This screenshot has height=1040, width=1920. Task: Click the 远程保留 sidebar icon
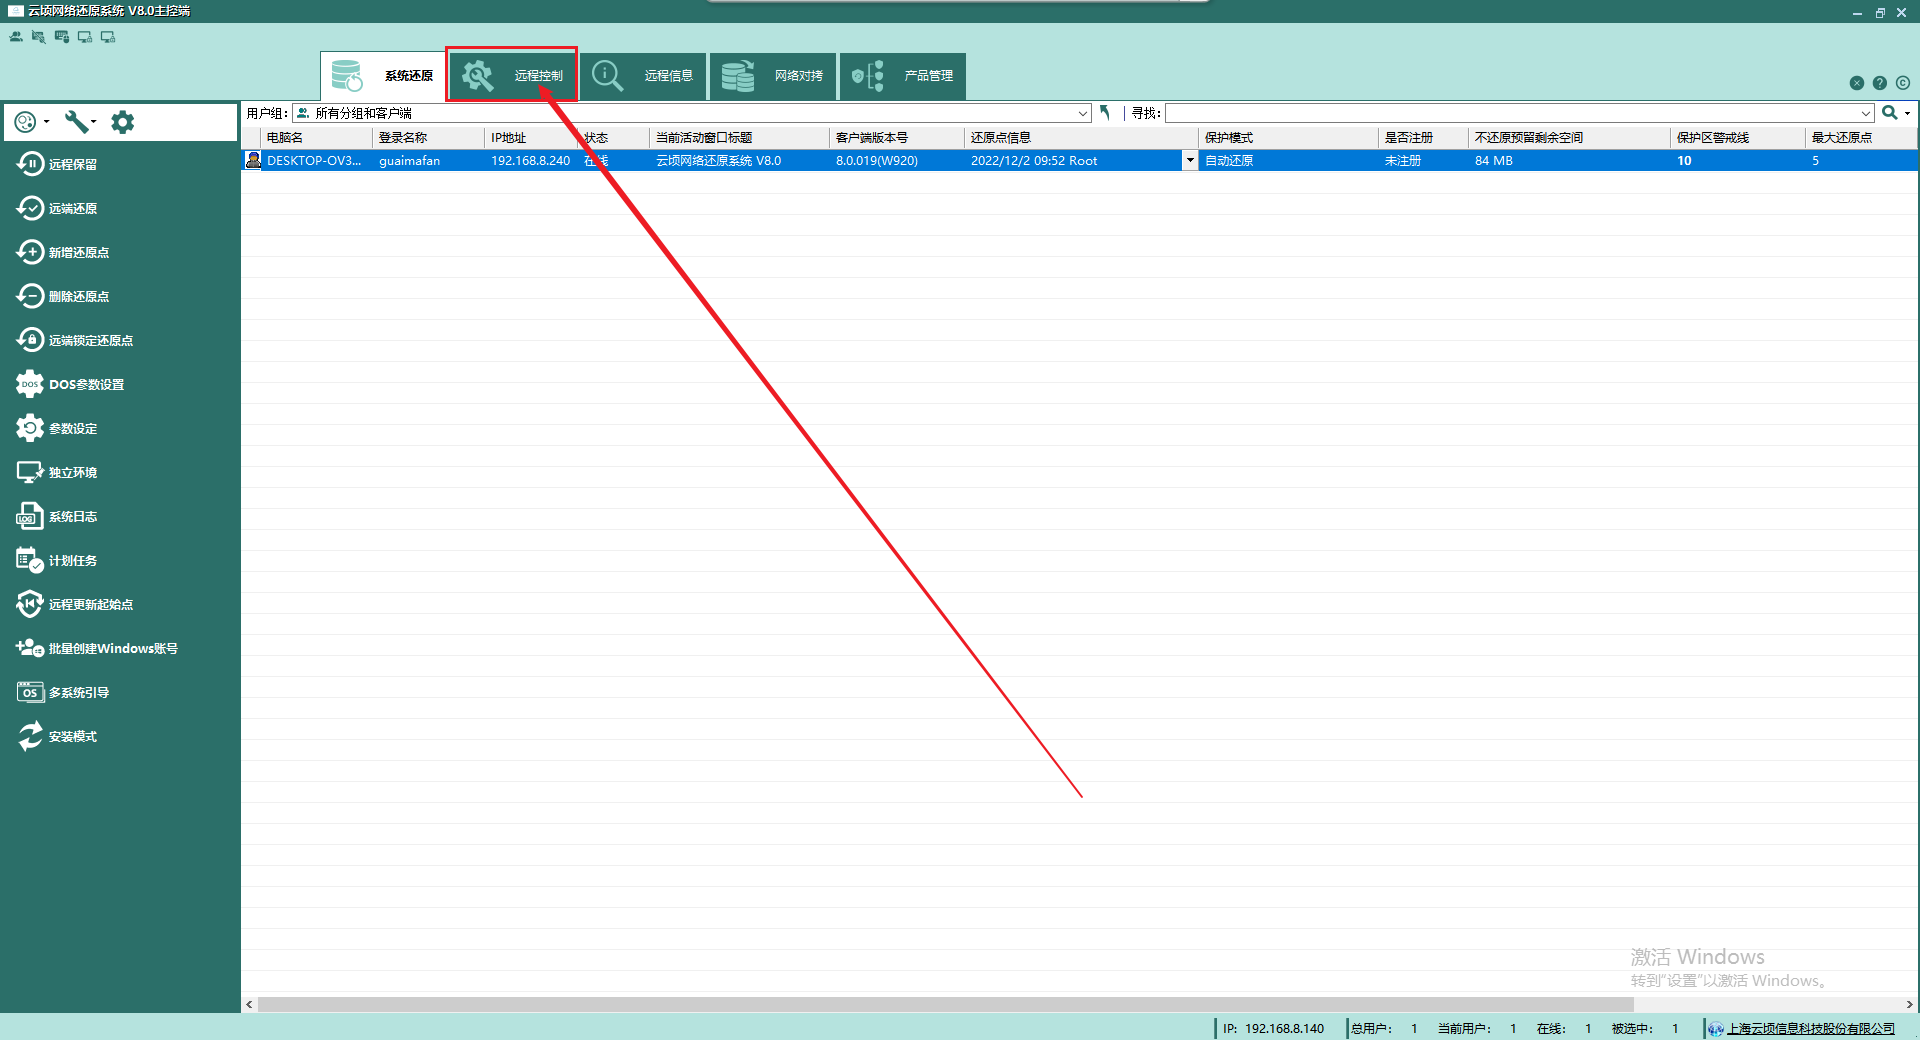coord(30,164)
